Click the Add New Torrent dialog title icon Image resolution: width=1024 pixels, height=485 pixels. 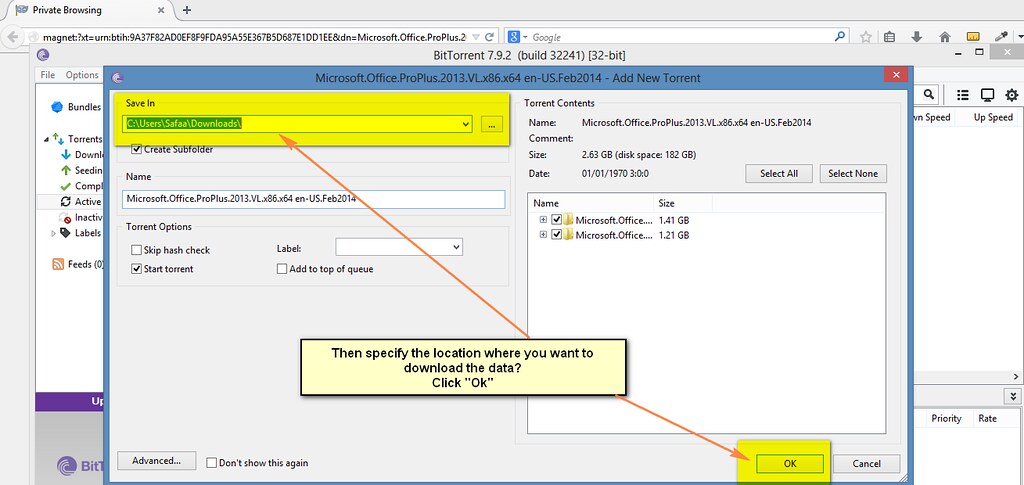tap(118, 78)
